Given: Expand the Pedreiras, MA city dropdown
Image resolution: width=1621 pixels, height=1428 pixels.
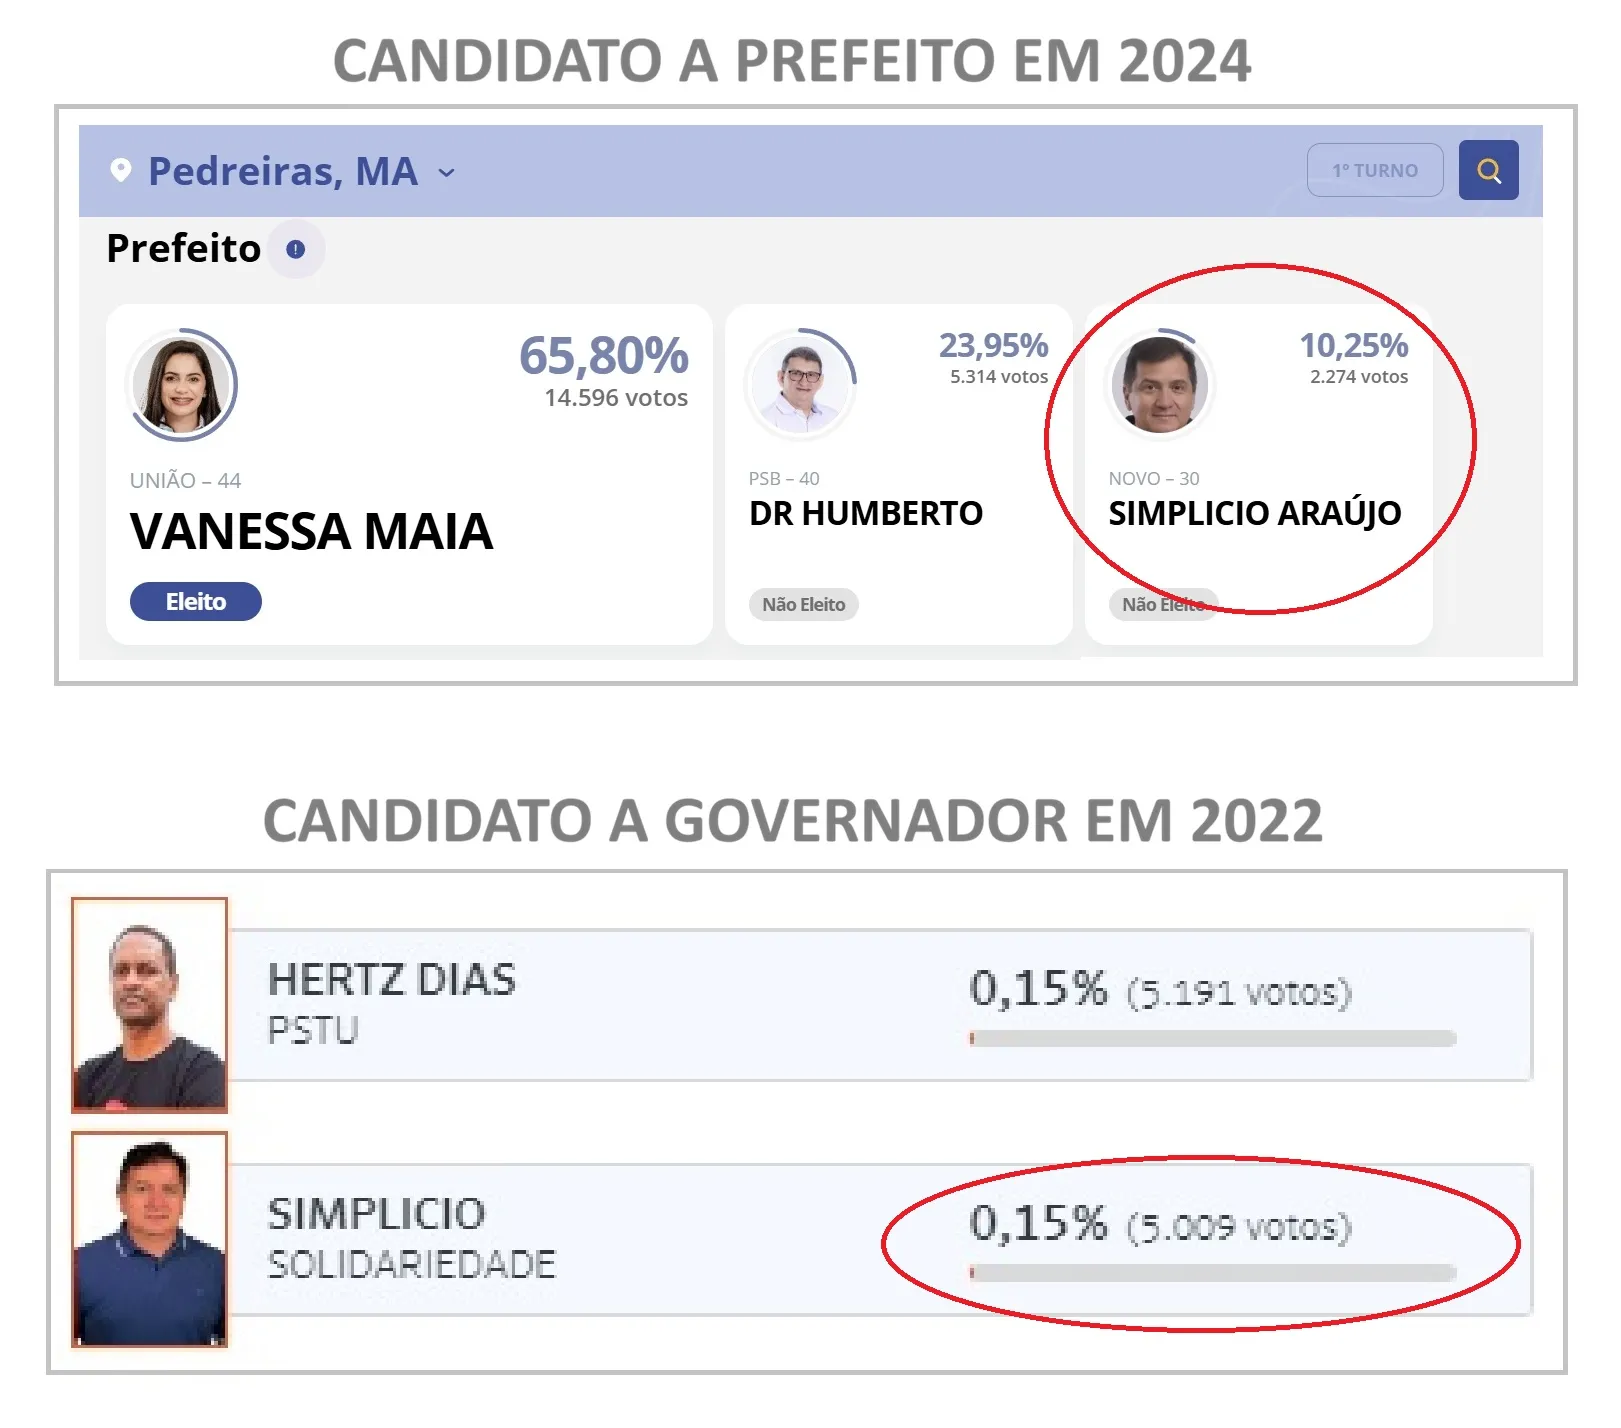Looking at the screenshot, I should pyautogui.click(x=447, y=173).
